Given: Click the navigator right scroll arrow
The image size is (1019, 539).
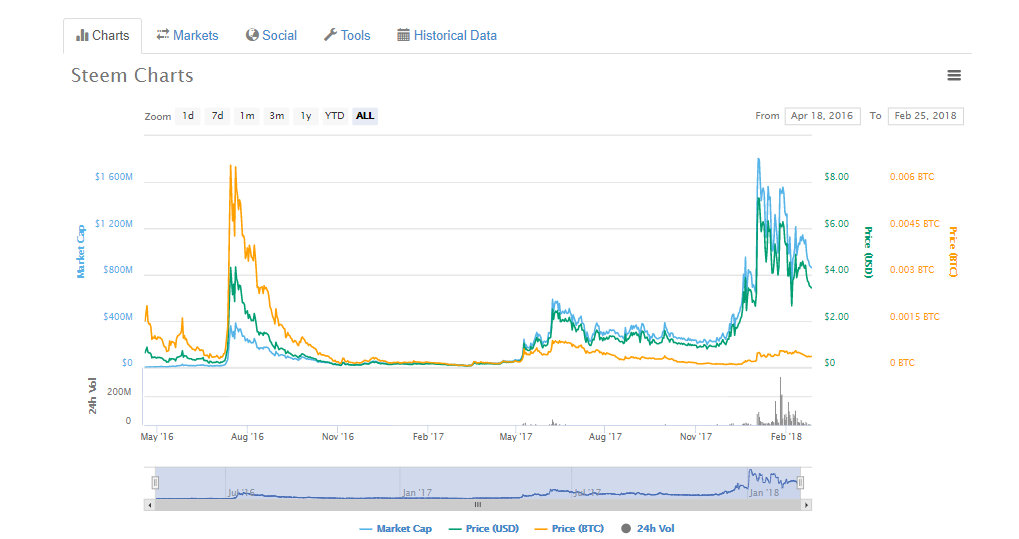Looking at the screenshot, I should pyautogui.click(x=806, y=505).
